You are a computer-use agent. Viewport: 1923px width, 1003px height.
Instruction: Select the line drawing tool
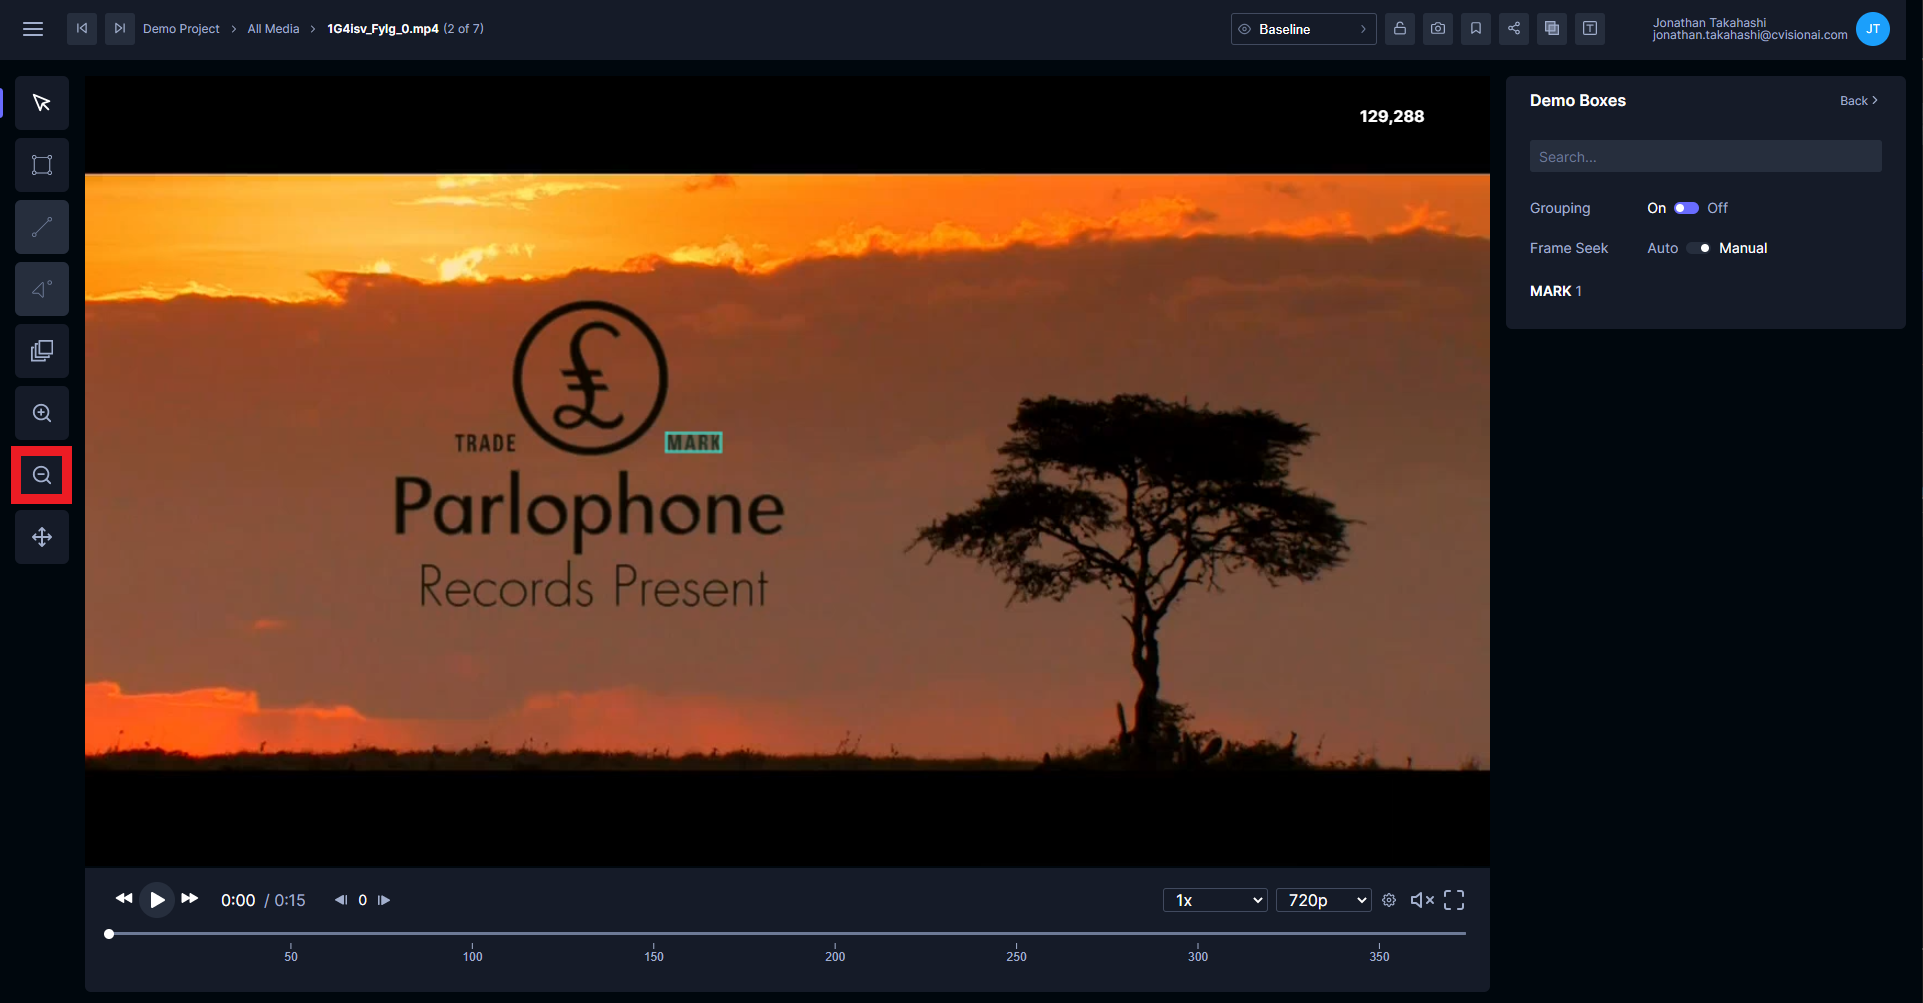(x=42, y=227)
